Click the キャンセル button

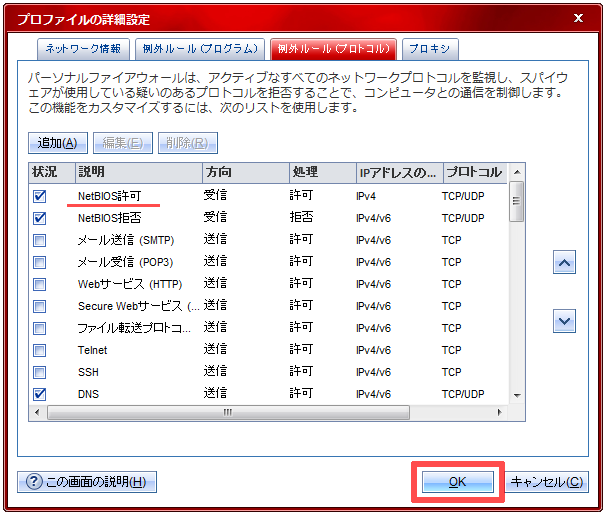[547, 482]
